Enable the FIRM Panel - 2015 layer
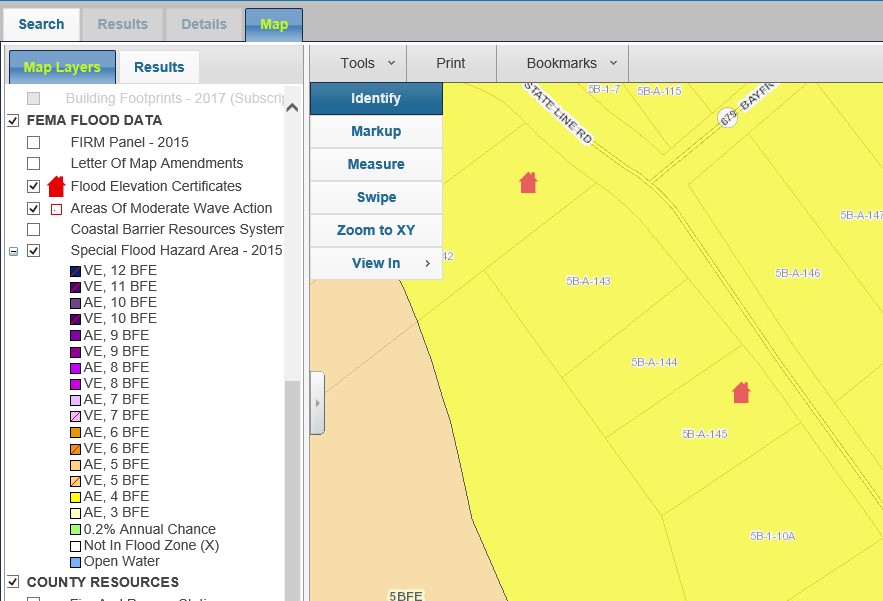 tap(34, 142)
